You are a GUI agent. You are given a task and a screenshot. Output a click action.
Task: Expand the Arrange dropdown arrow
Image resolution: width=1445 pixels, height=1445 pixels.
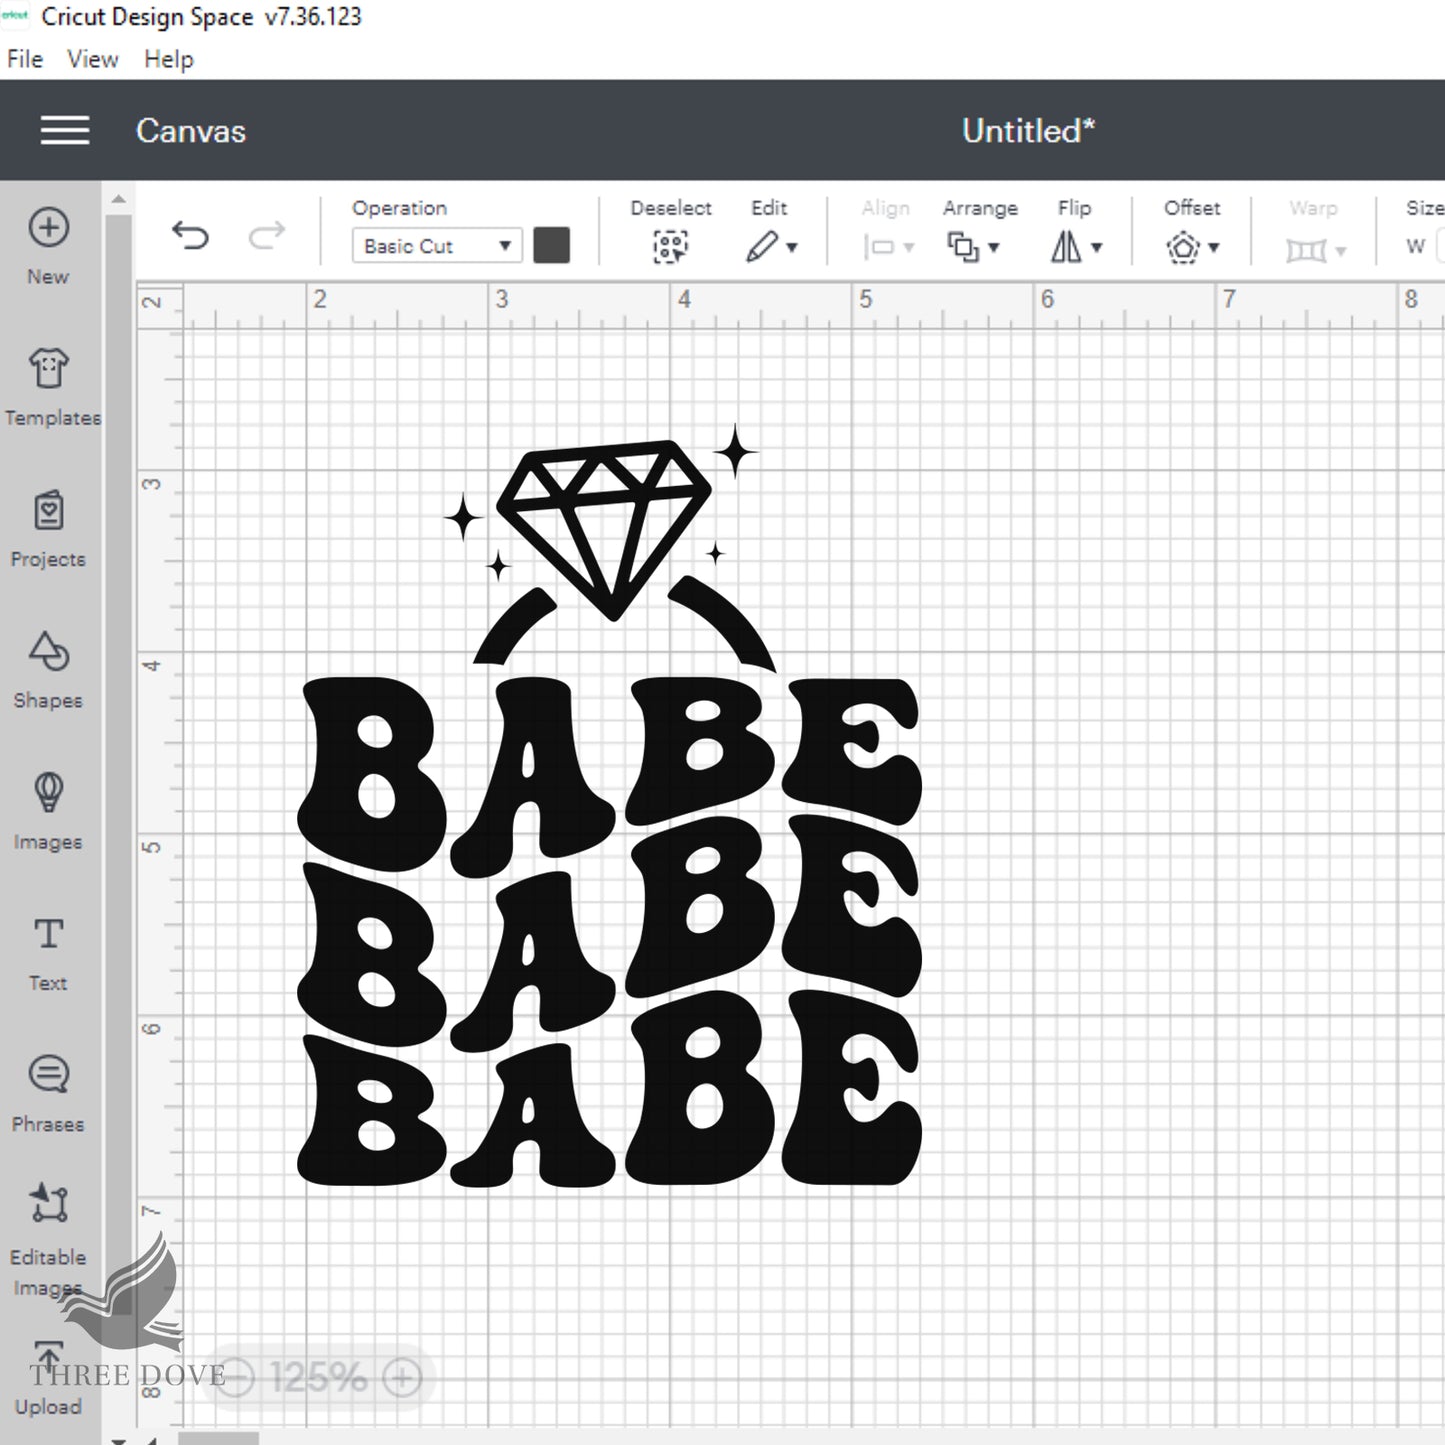coord(994,248)
